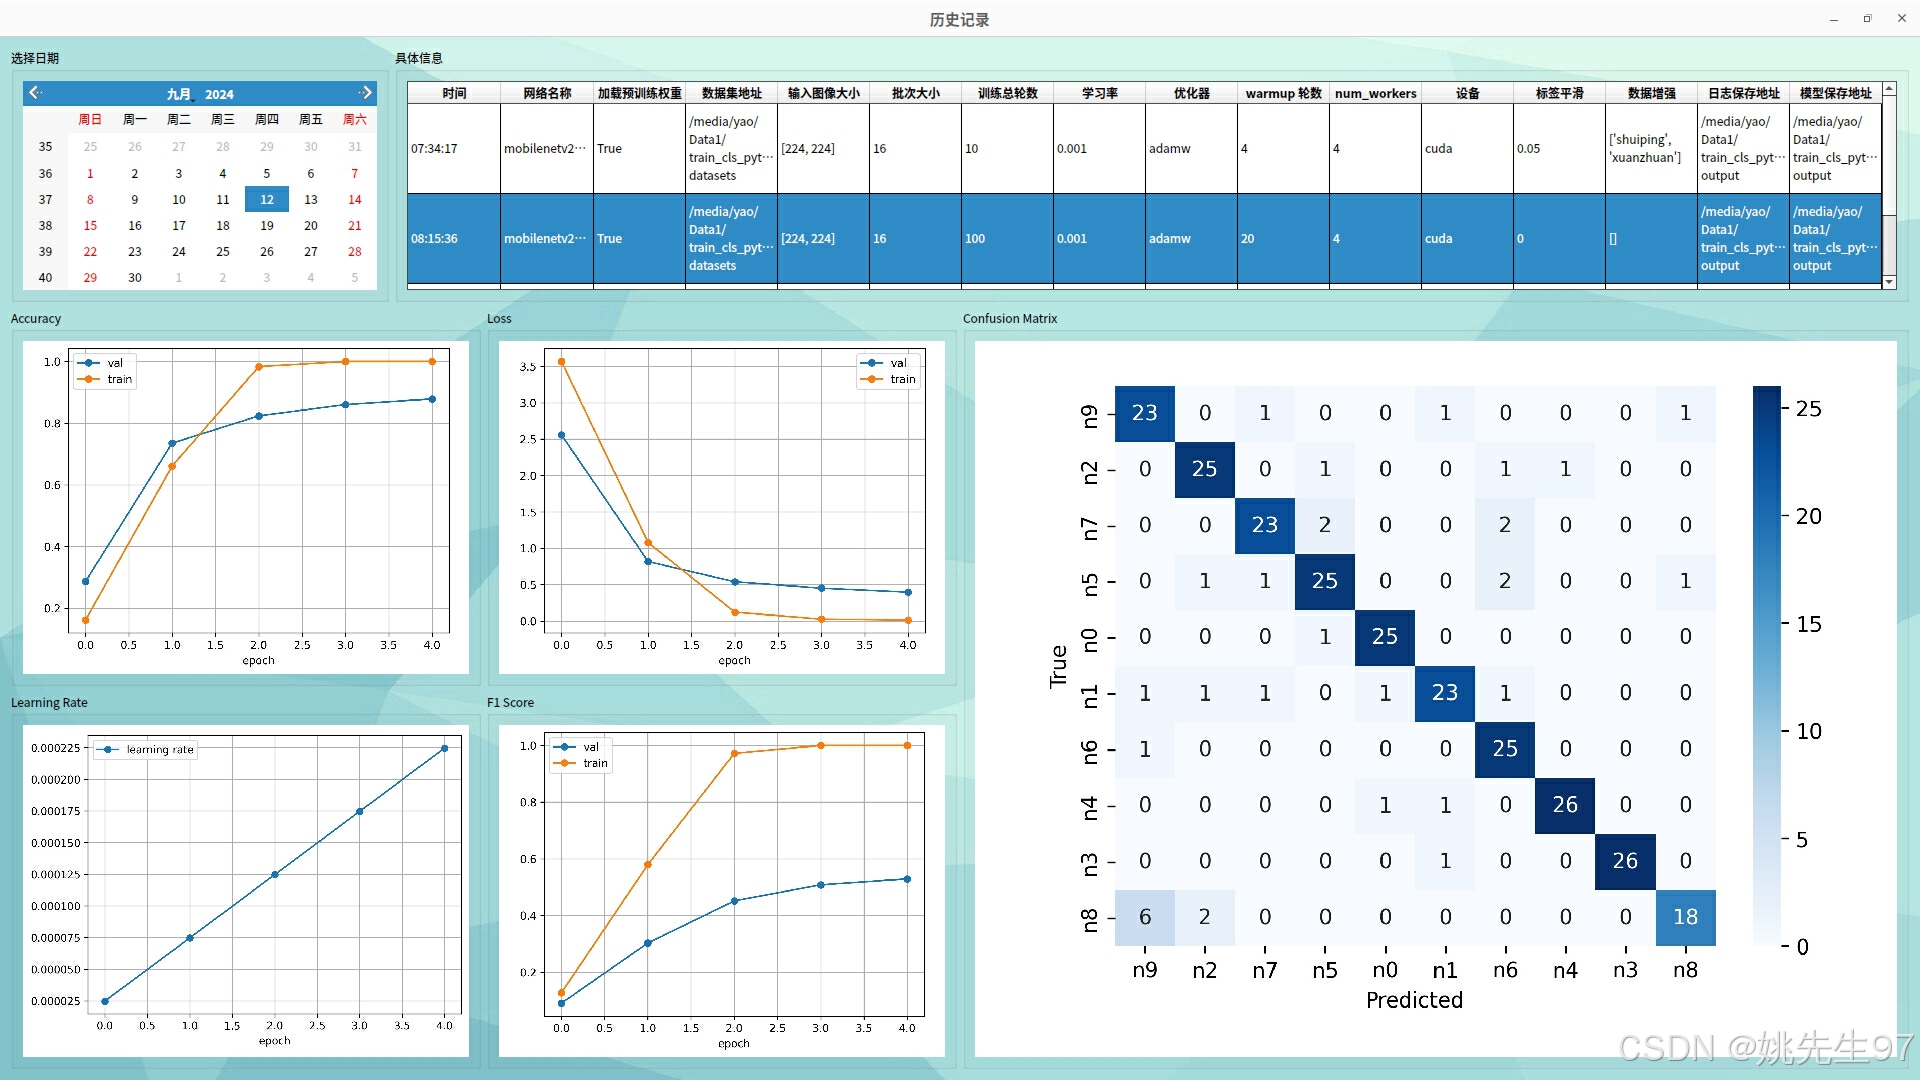The image size is (1920, 1080).
Task: Go to previous month in calendar
Action: 35,93
